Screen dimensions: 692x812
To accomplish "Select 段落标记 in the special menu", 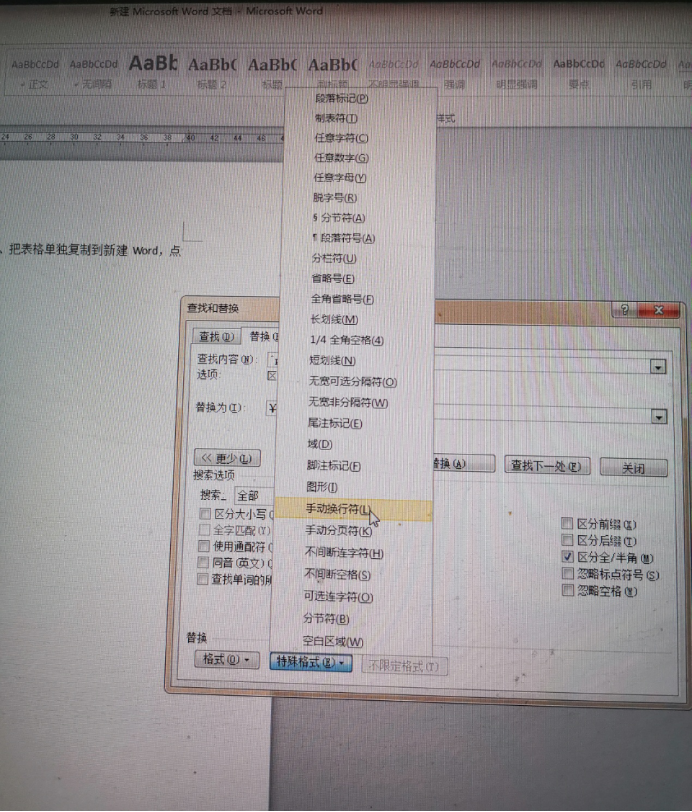I will coord(340,99).
